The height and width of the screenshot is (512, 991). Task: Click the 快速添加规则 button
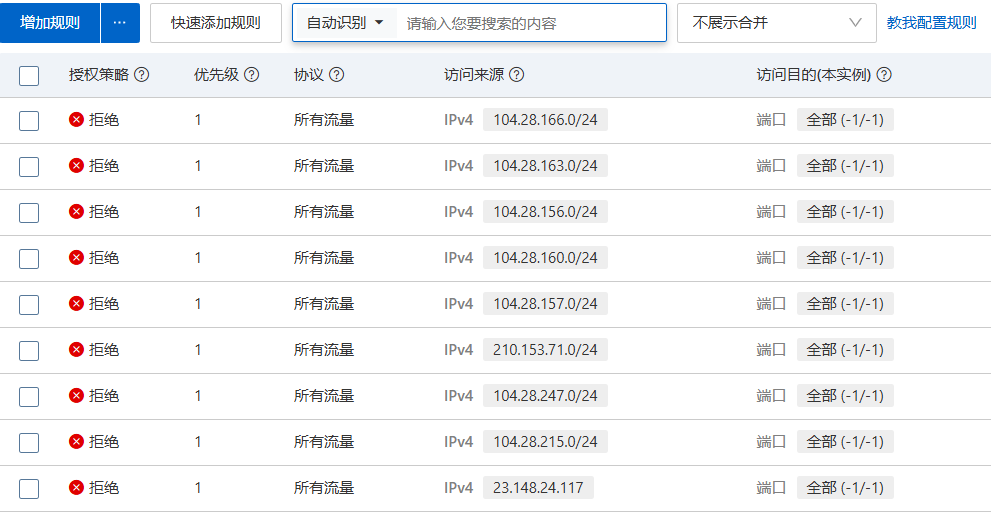[216, 23]
